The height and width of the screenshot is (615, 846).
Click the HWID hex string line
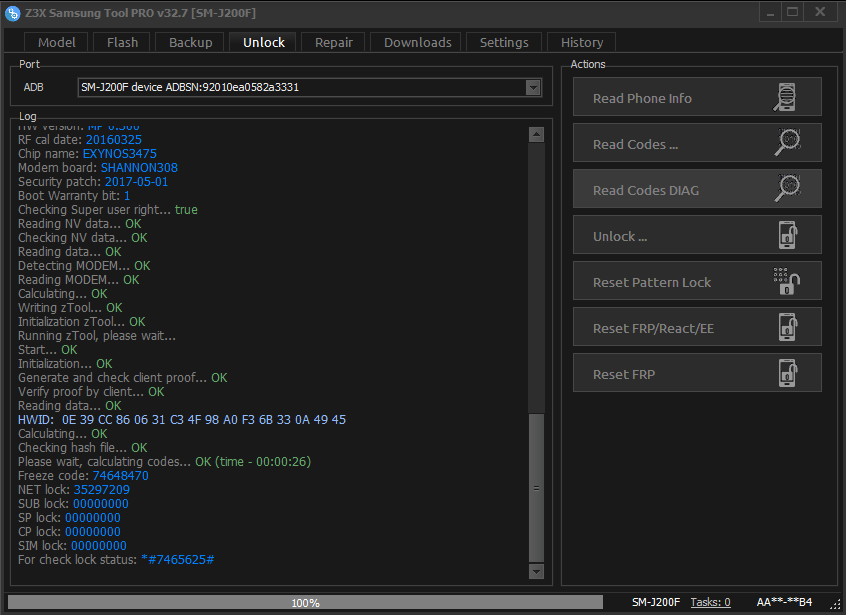182,420
